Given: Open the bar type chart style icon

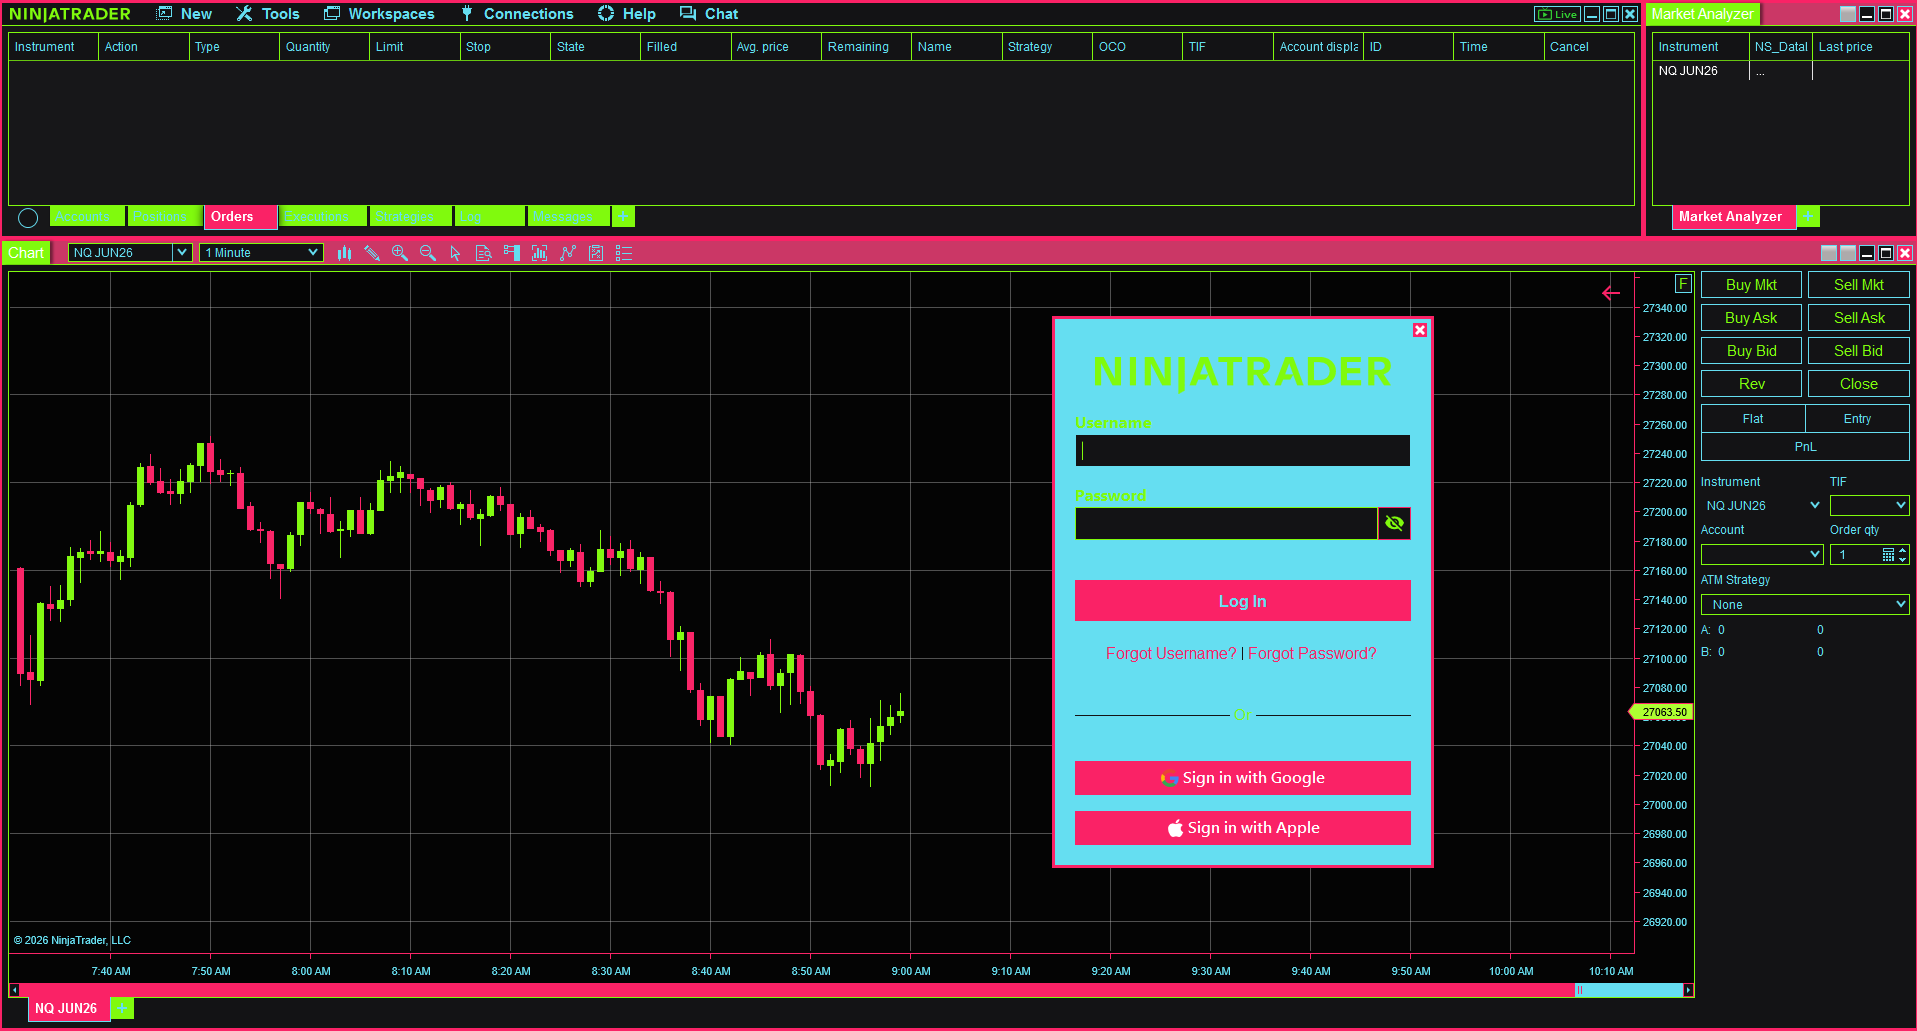Looking at the screenshot, I should (x=344, y=253).
